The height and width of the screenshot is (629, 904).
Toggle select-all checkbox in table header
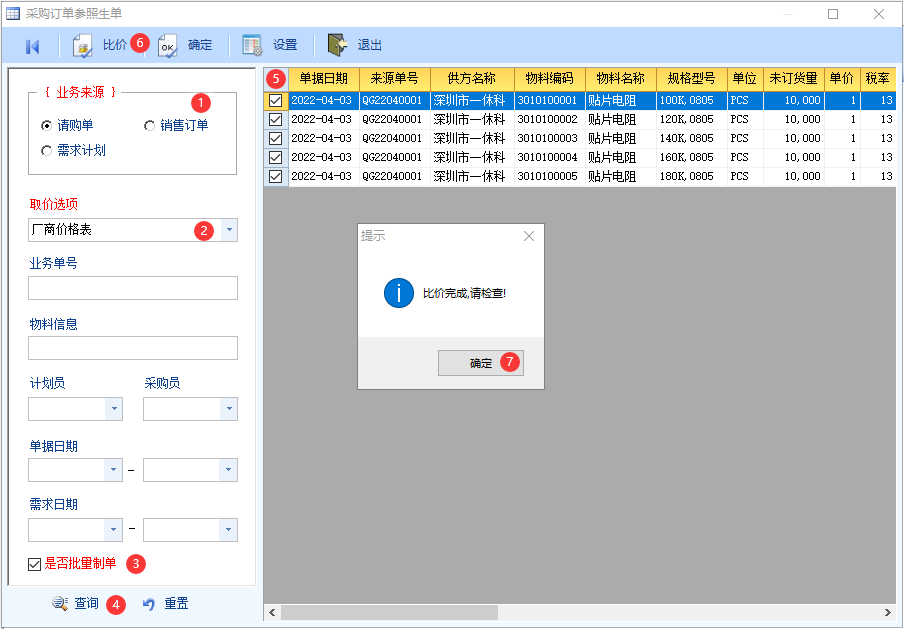276,79
